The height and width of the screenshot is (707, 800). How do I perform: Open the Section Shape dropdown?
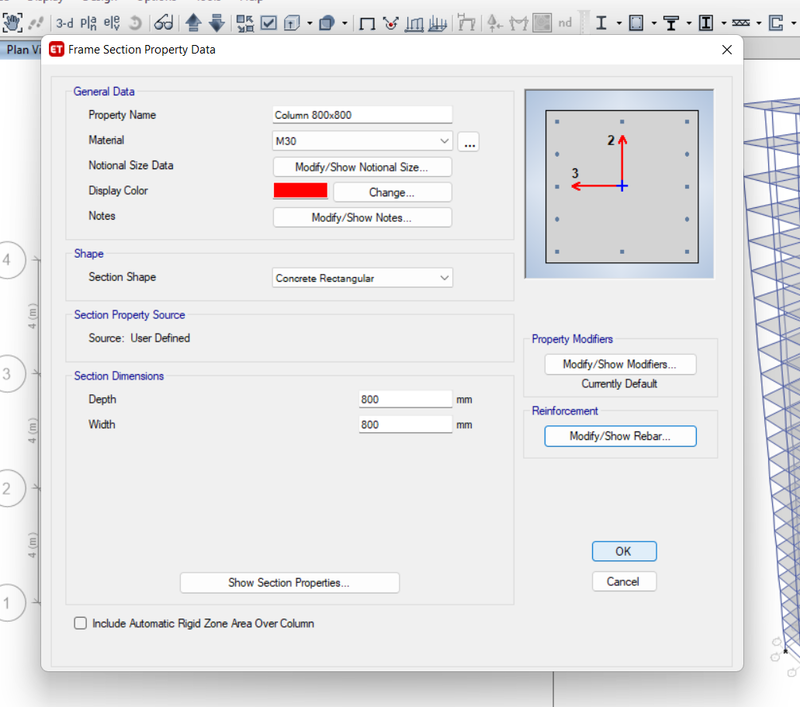(x=362, y=278)
